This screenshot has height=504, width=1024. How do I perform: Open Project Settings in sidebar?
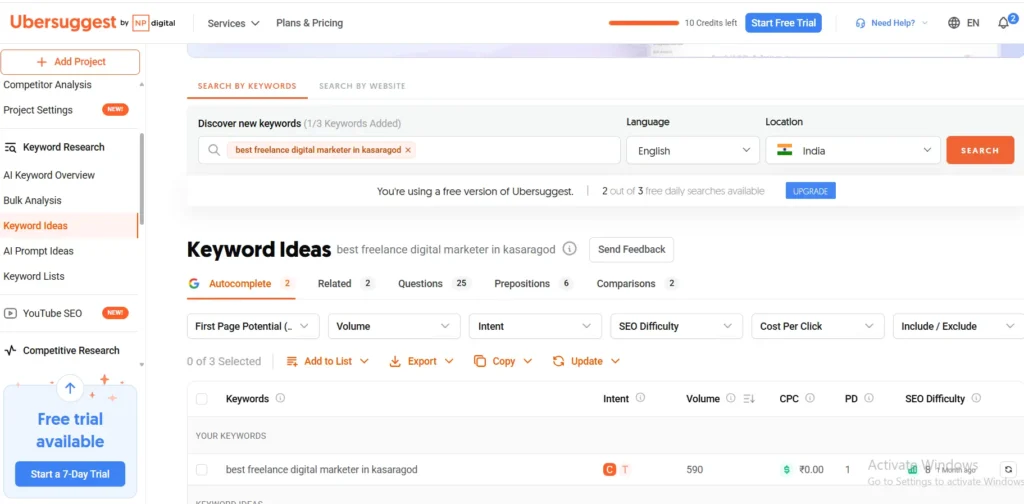(38, 110)
